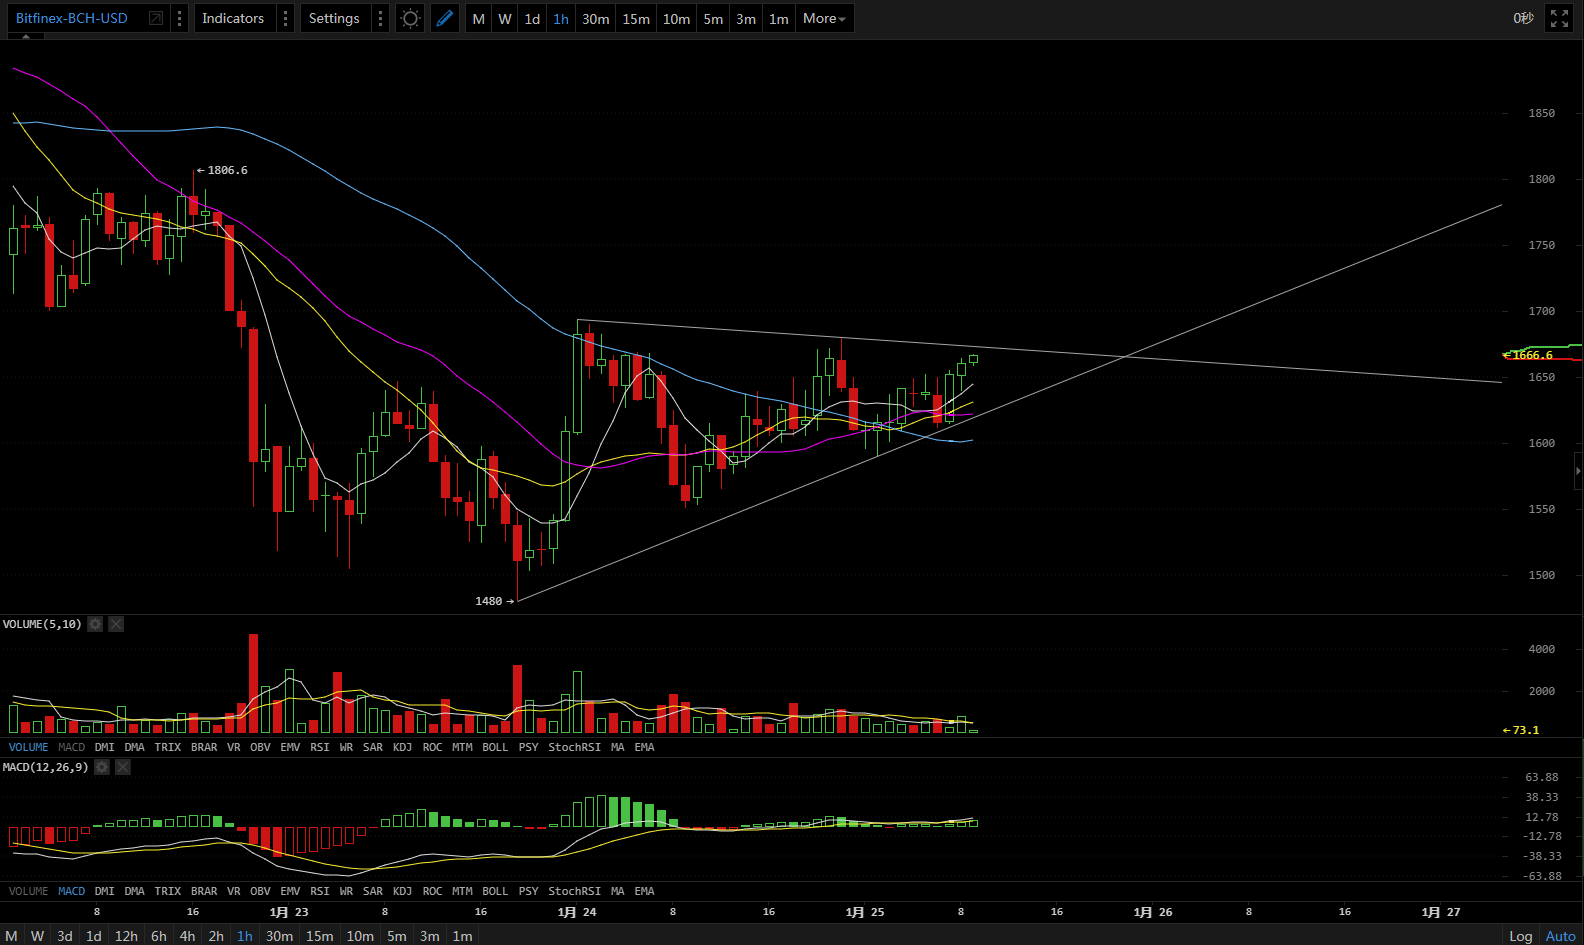This screenshot has height=945, width=1584.
Task: Switch MACD panel to WR indicator
Action: tap(346, 891)
